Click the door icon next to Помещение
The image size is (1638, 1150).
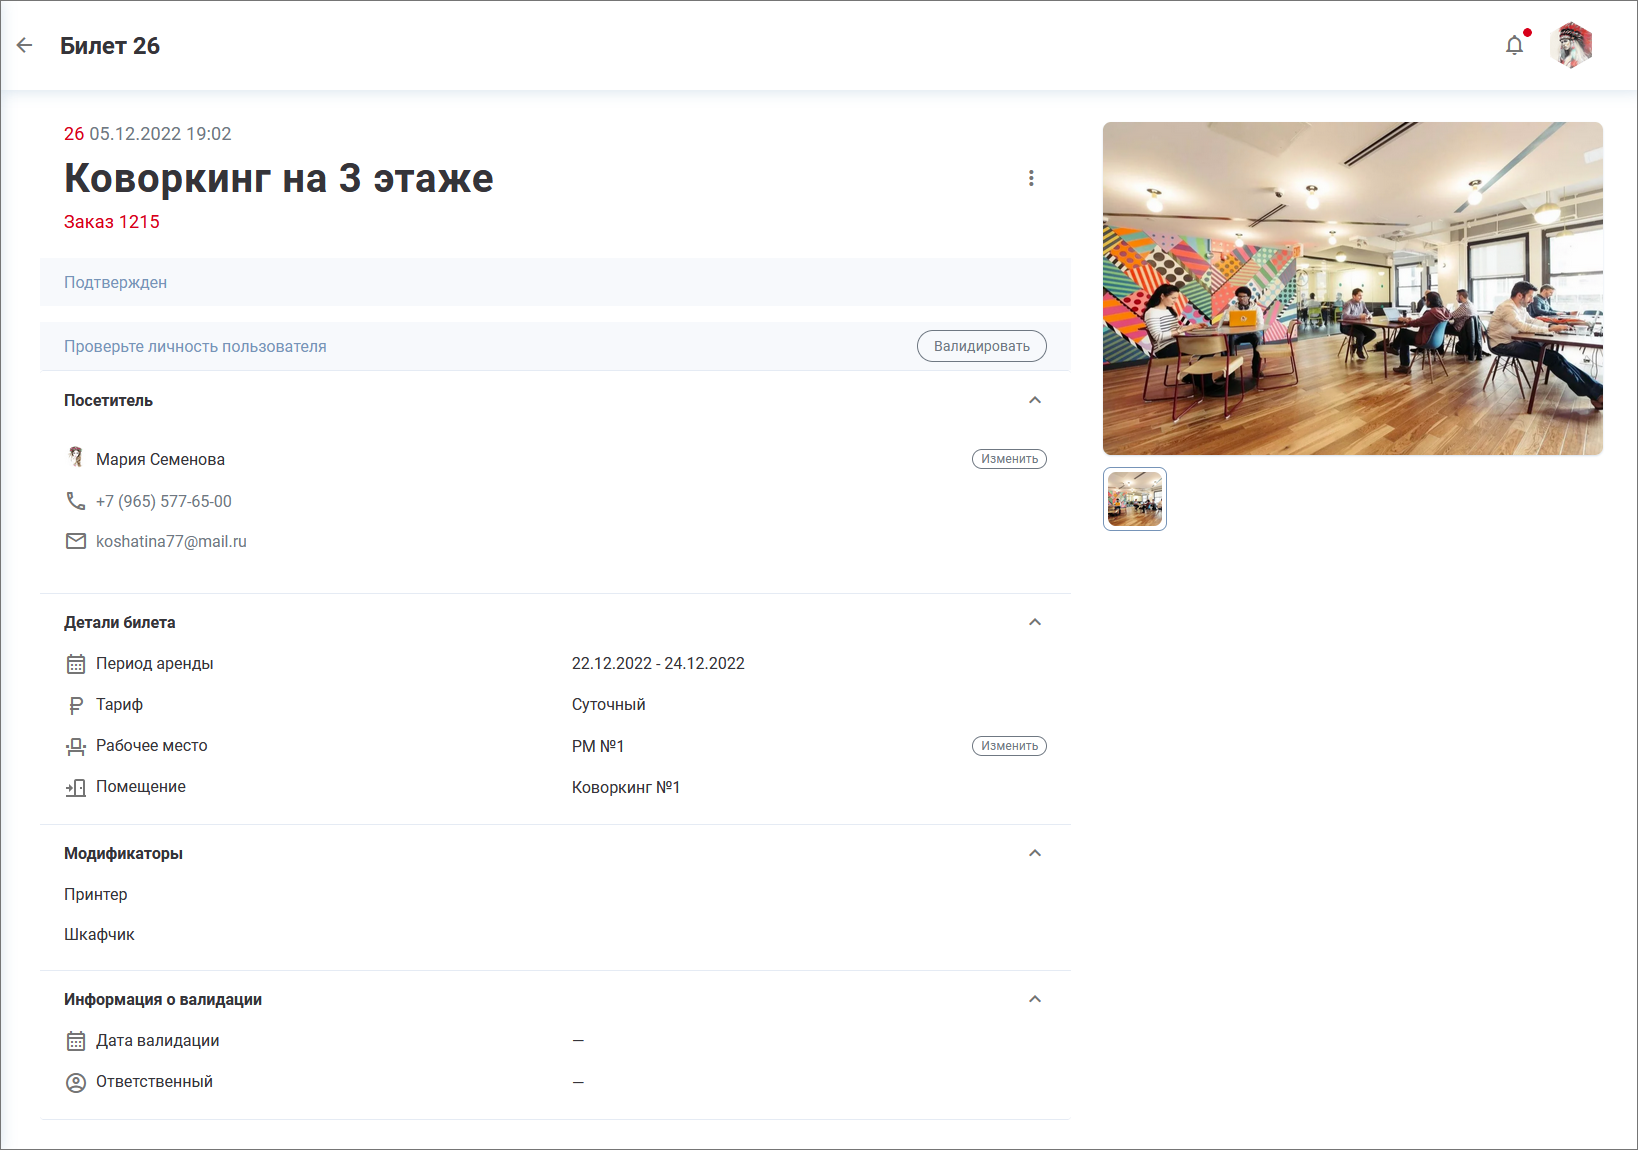[76, 787]
